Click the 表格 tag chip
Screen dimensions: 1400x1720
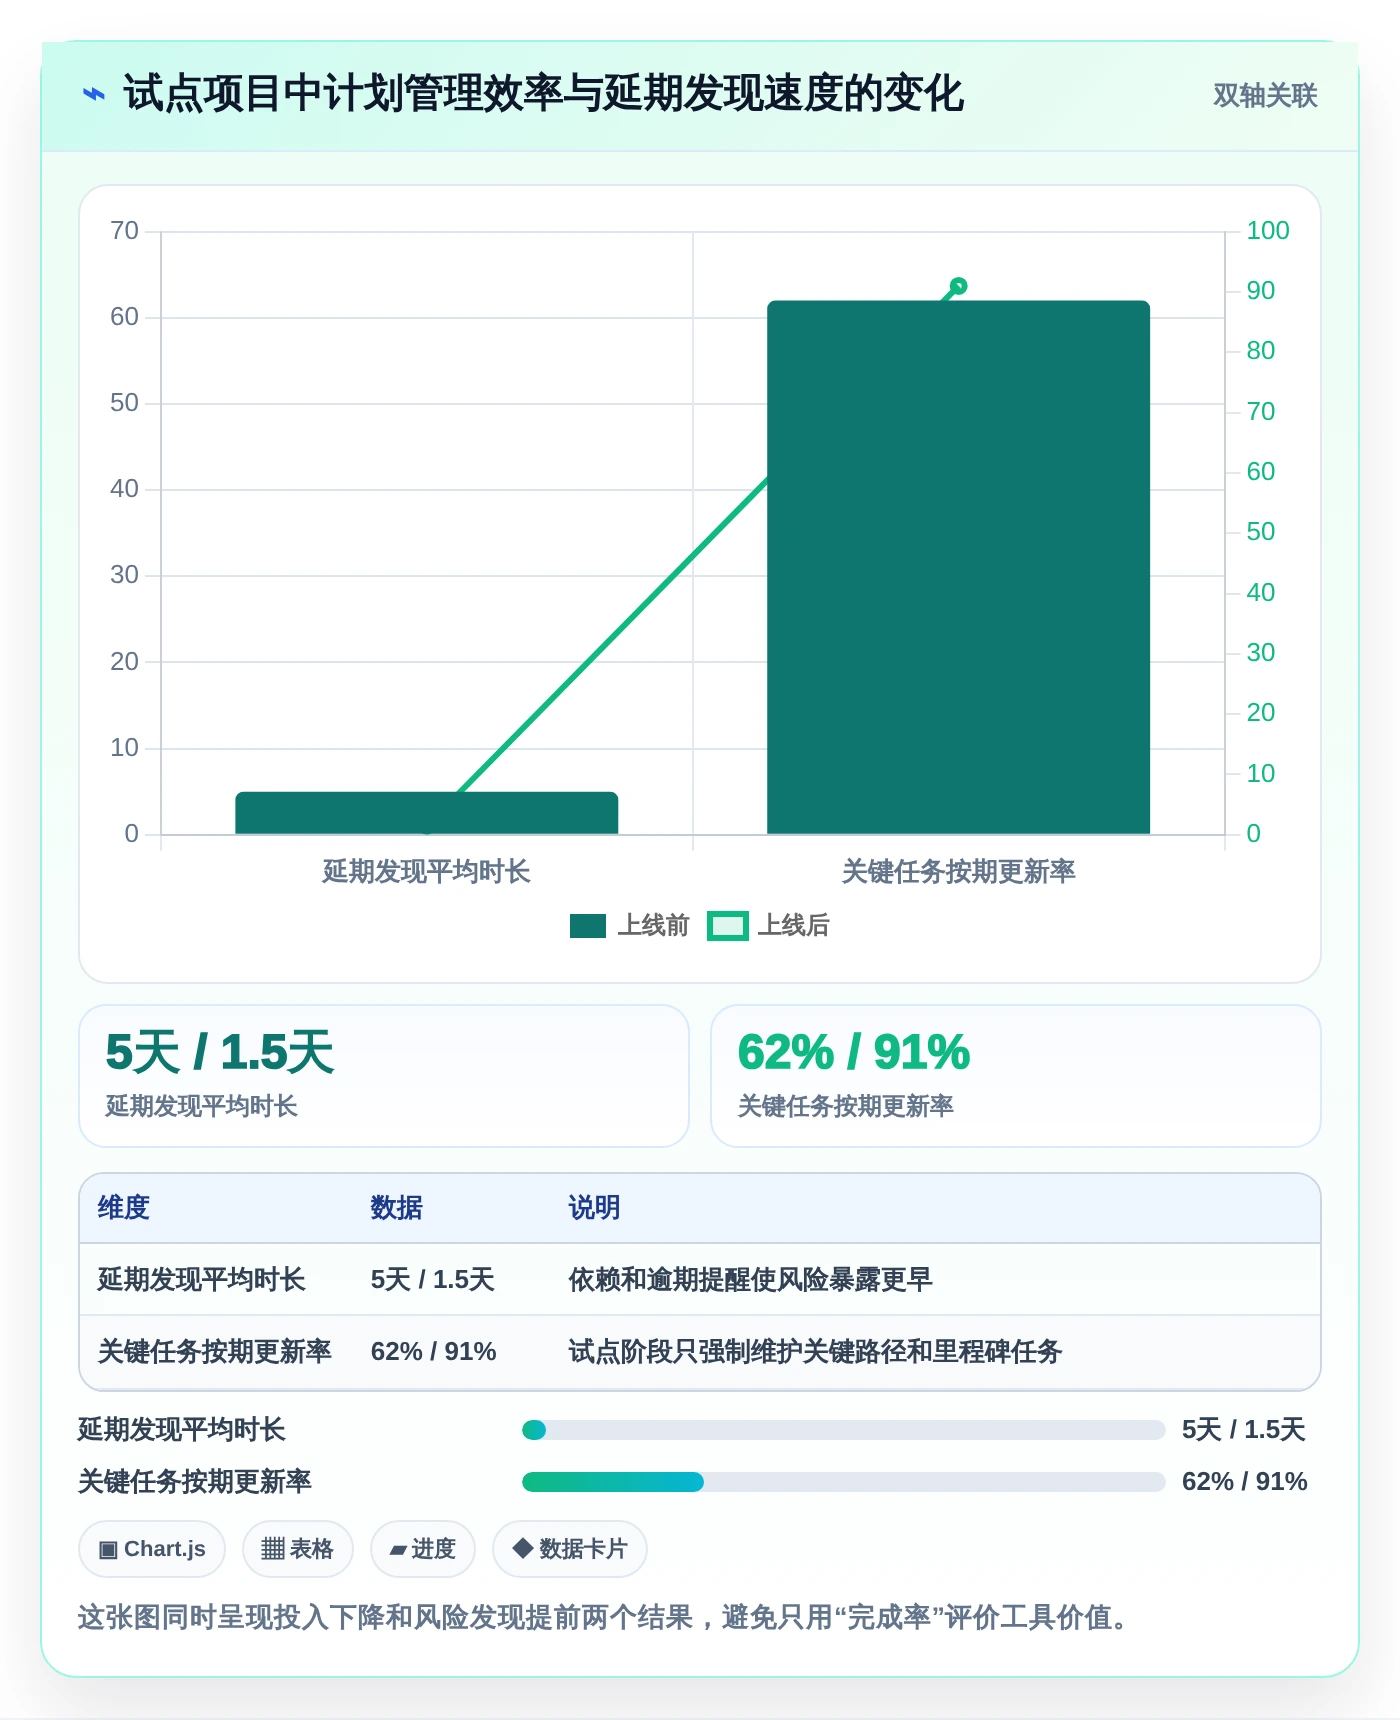pyautogui.click(x=298, y=1549)
